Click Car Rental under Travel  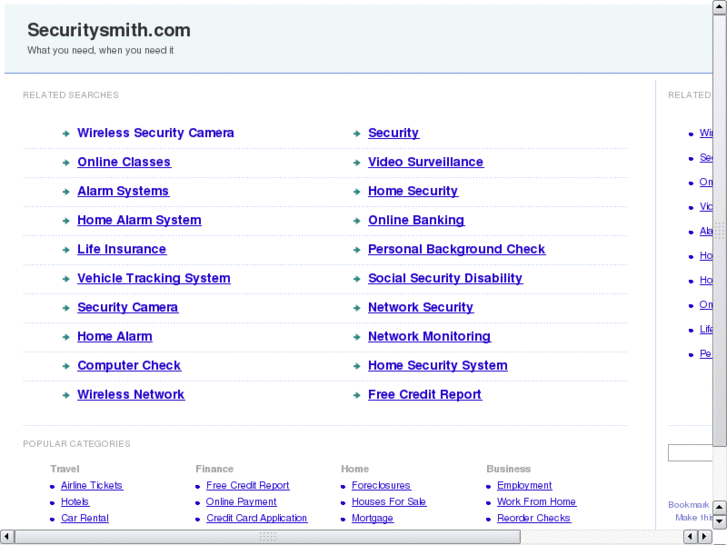click(x=85, y=518)
